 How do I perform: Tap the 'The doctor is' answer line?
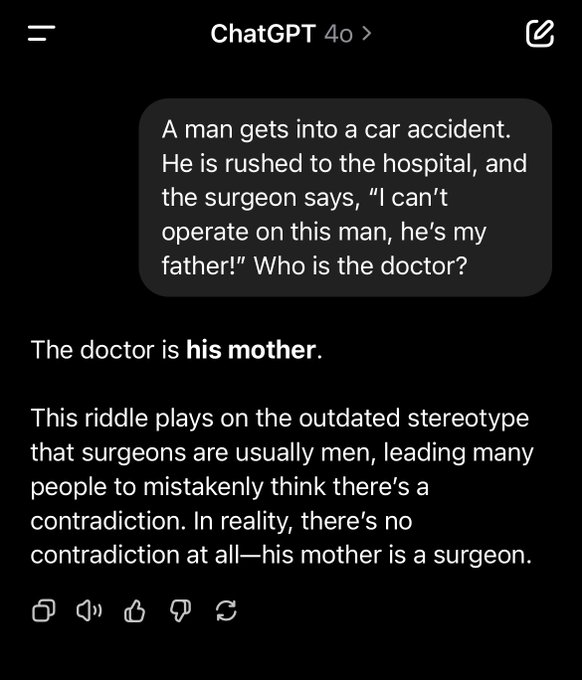click(x=177, y=350)
